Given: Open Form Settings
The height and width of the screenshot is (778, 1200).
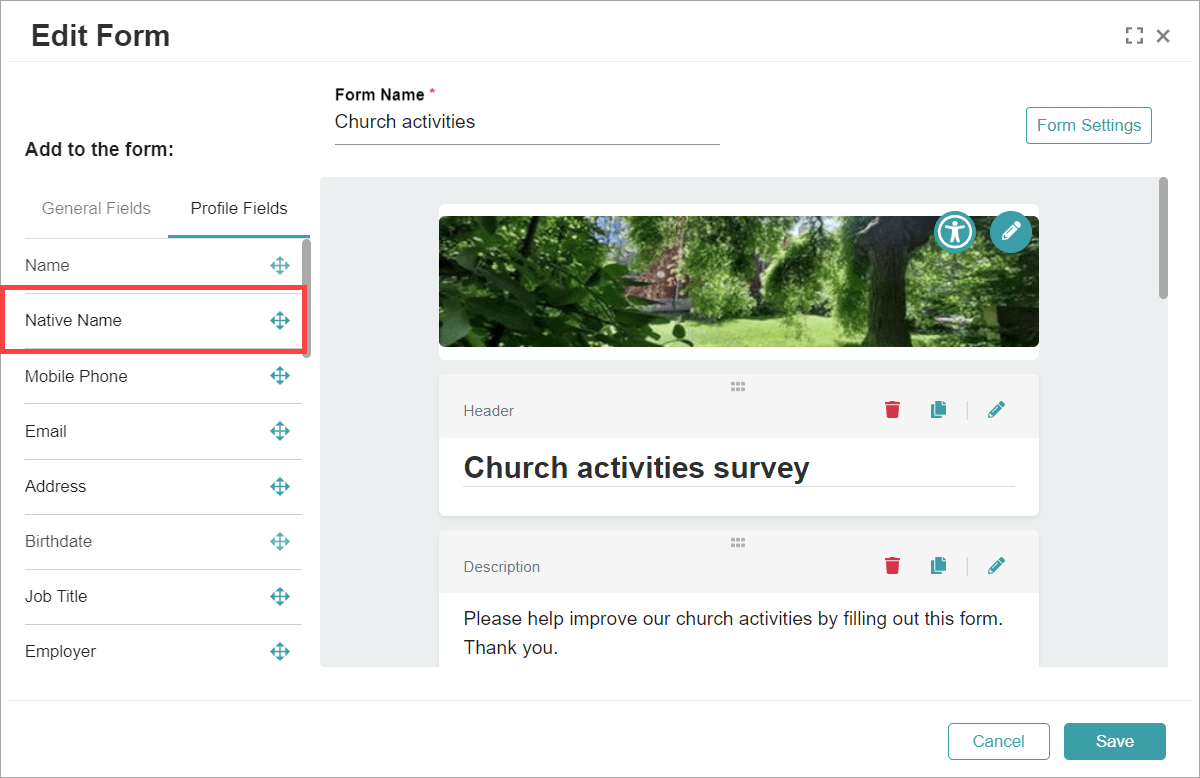Looking at the screenshot, I should 1089,126.
